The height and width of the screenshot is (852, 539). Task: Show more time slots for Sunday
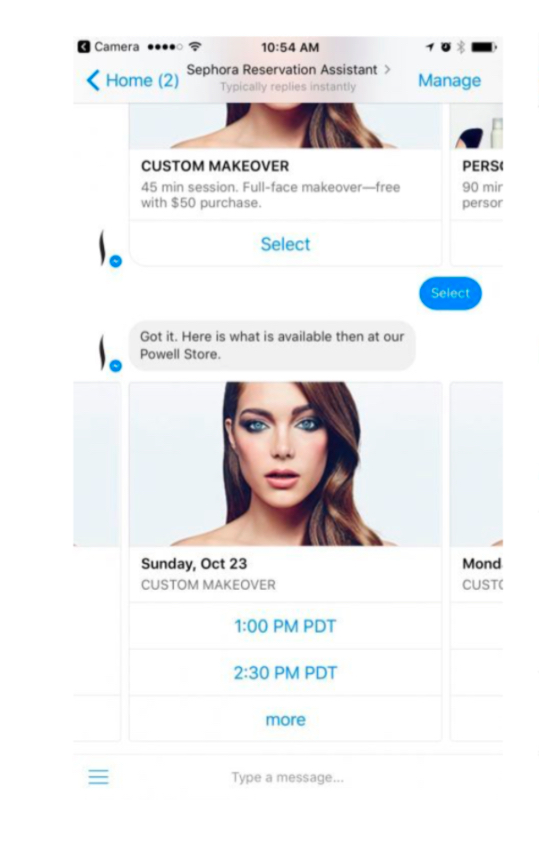285,719
